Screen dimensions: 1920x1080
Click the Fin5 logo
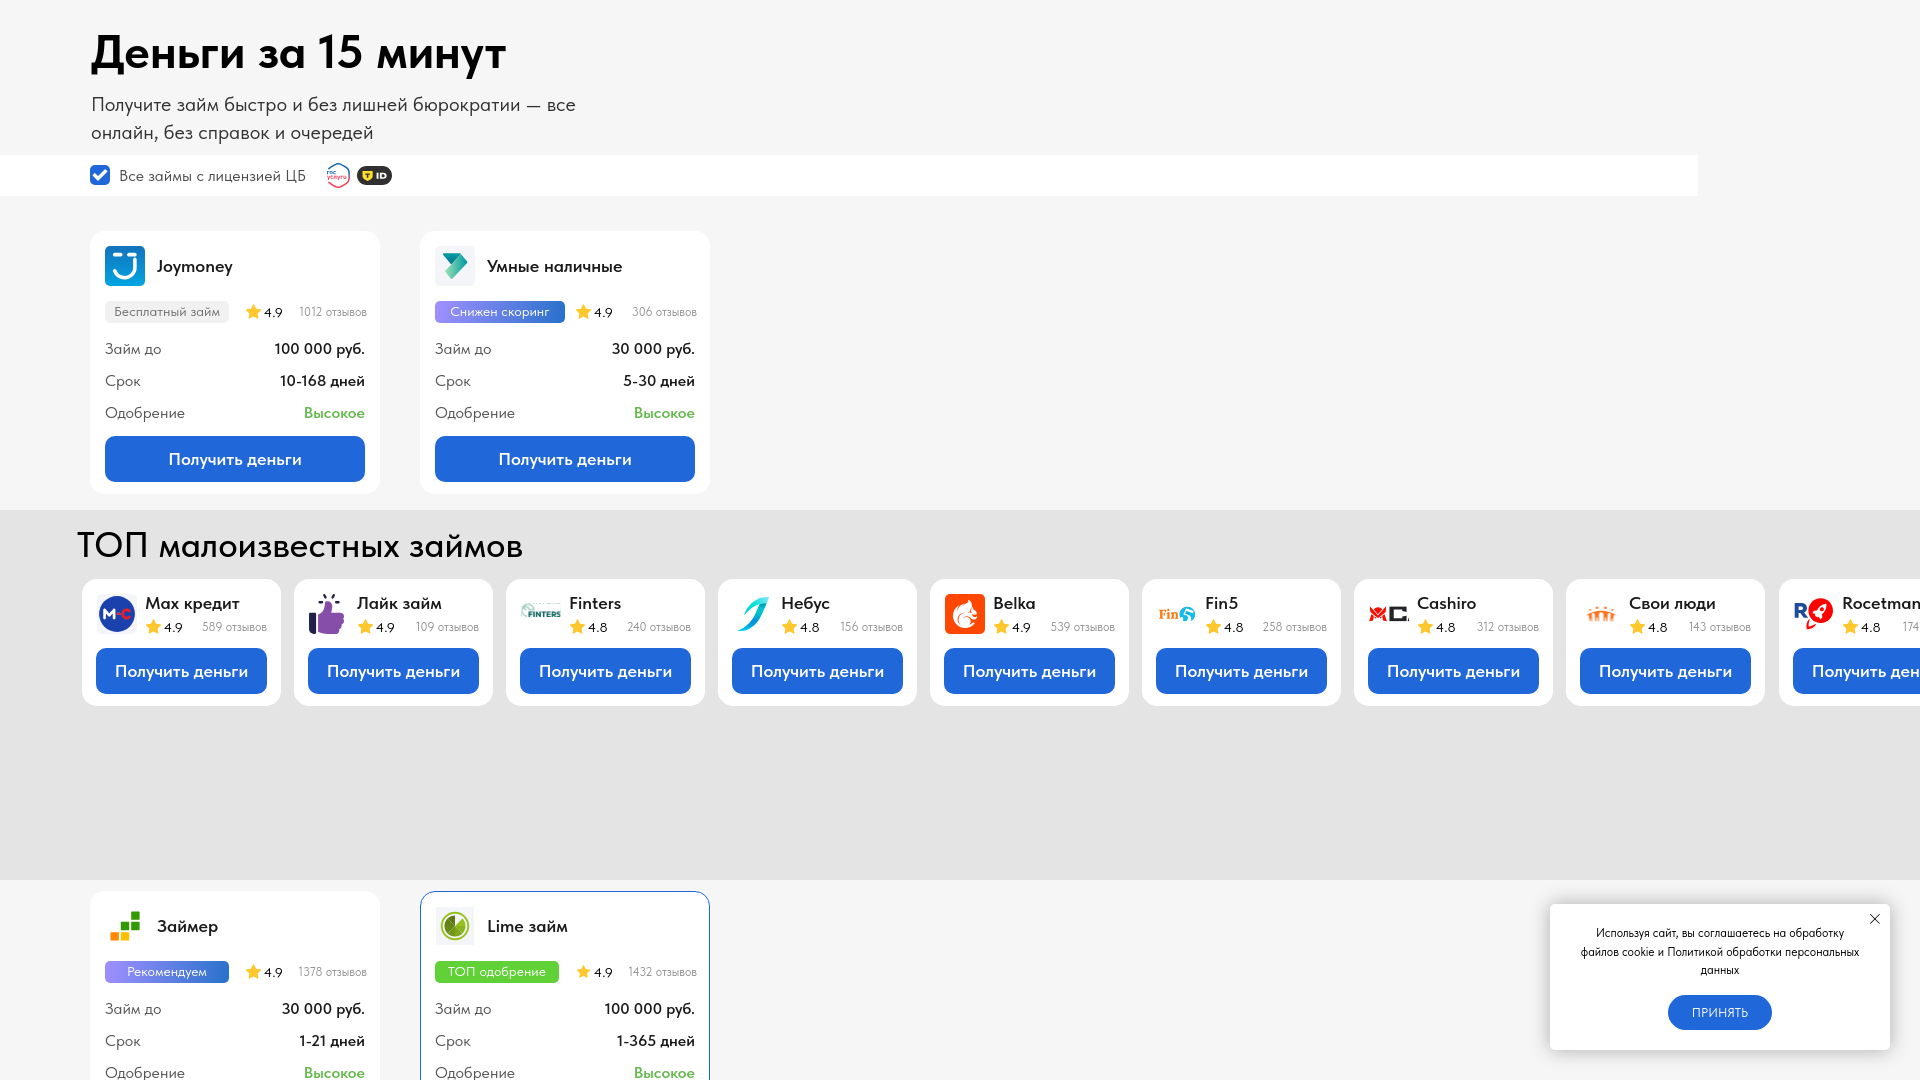pyautogui.click(x=1177, y=614)
